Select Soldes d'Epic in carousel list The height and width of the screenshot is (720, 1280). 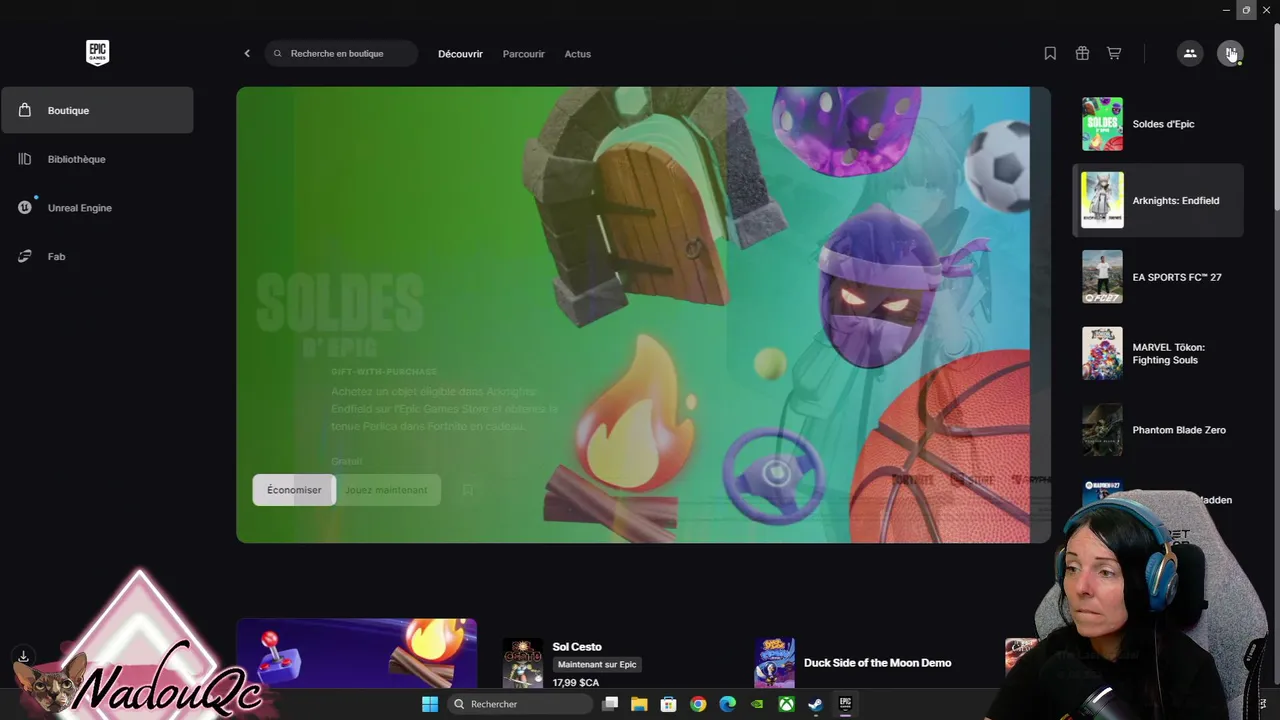[1158, 124]
